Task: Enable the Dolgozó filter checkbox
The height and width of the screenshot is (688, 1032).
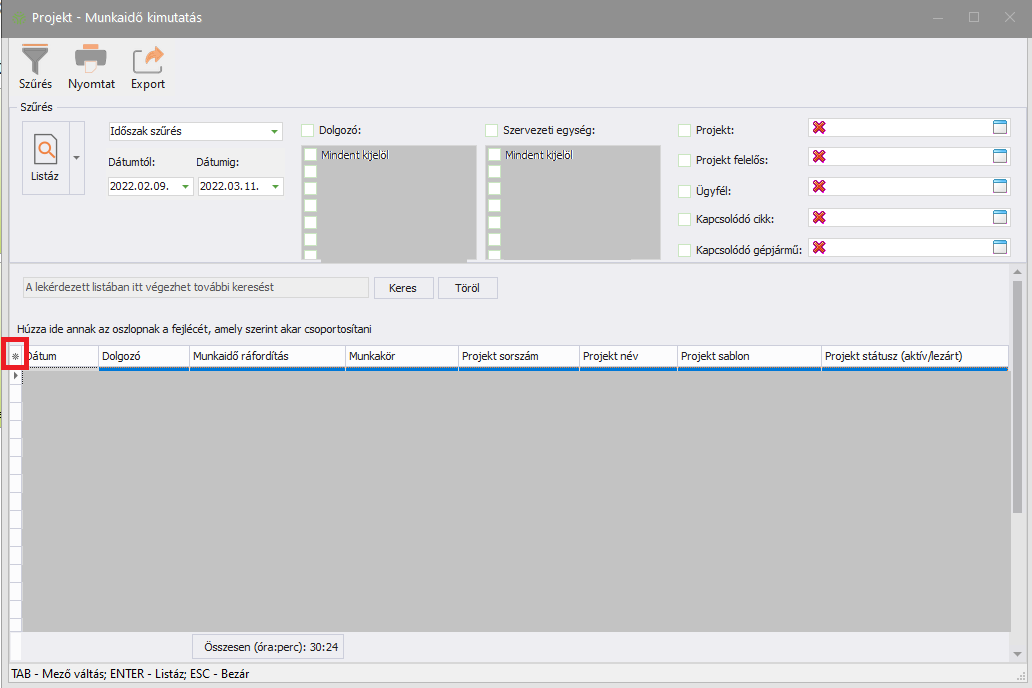Action: click(308, 130)
